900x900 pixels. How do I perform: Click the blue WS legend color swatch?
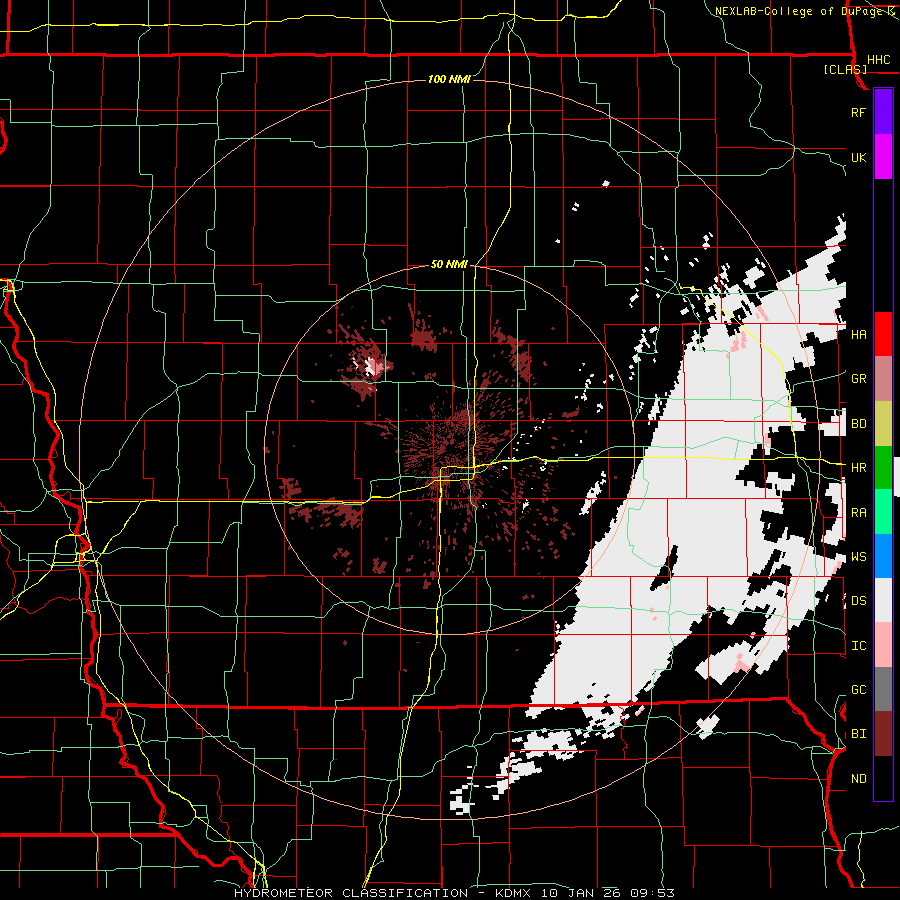click(x=883, y=556)
